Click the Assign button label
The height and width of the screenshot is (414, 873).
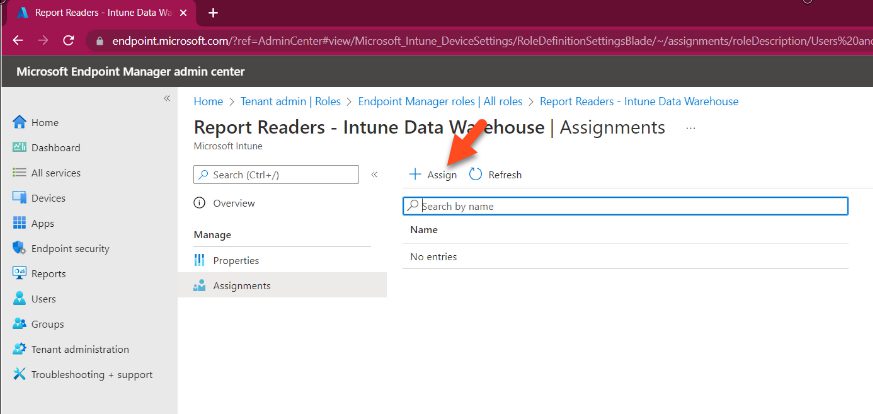coord(442,175)
